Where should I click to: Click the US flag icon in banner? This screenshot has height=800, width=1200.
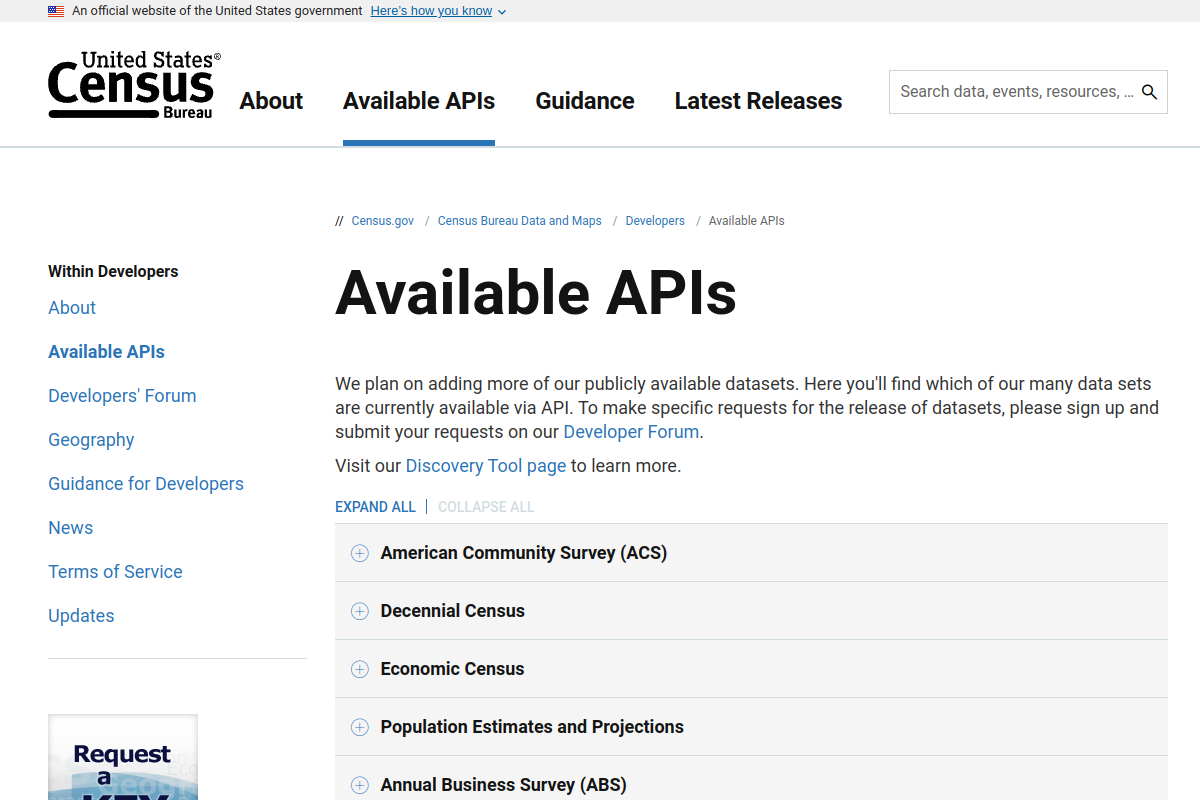(x=56, y=11)
